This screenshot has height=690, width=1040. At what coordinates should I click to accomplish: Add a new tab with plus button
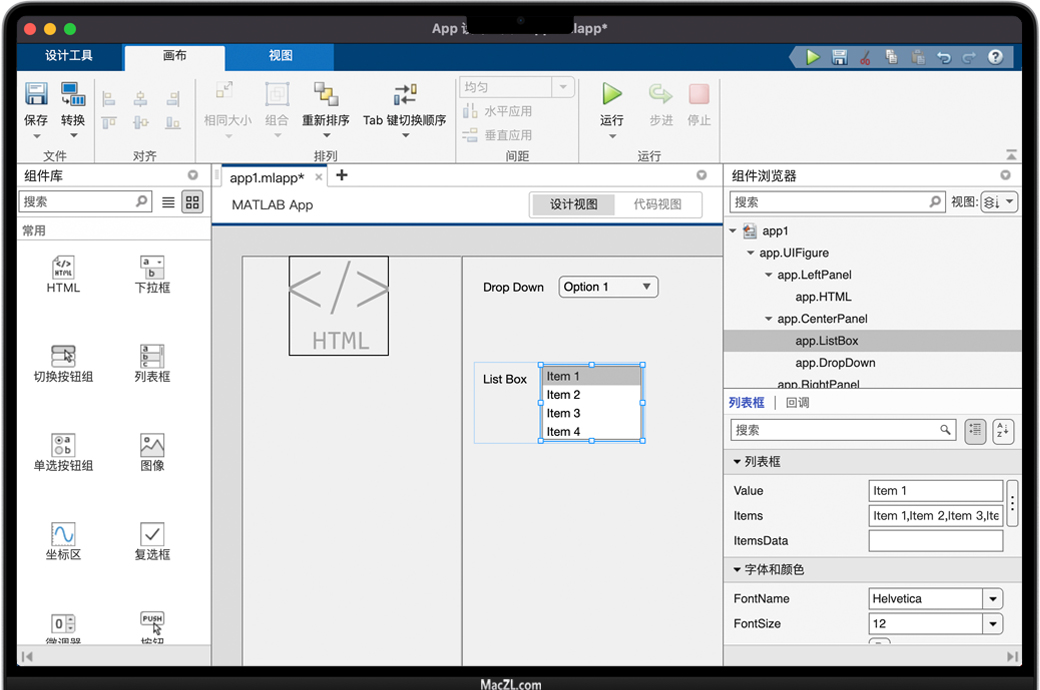tap(341, 176)
